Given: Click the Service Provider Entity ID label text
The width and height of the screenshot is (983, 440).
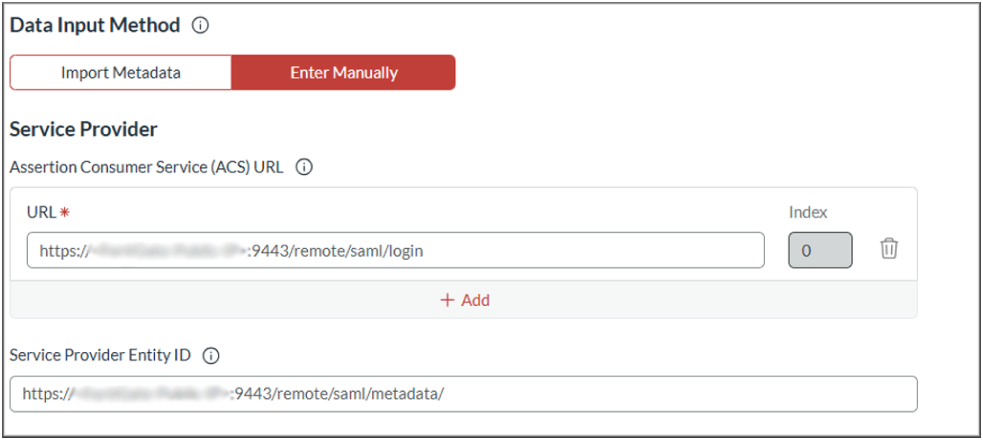Looking at the screenshot, I should [100, 356].
